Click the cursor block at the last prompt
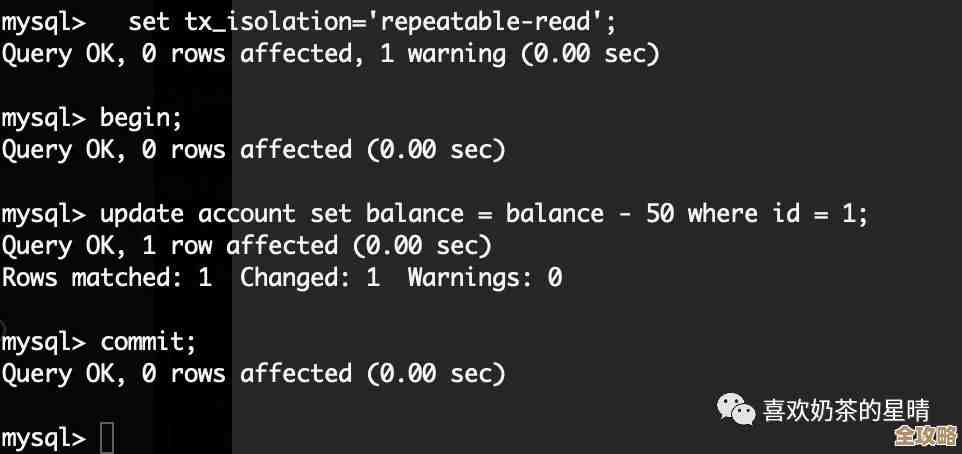The height and width of the screenshot is (454, 962). [107, 437]
